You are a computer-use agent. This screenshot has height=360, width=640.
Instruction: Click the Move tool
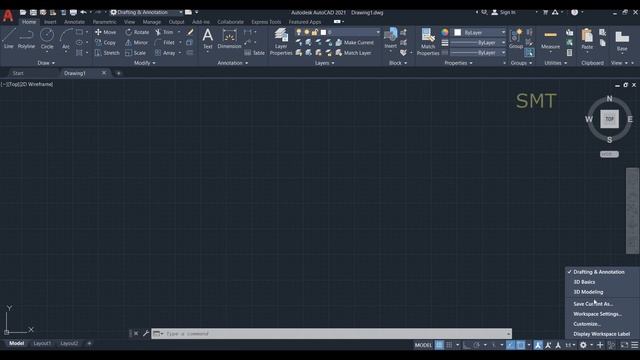pyautogui.click(x=106, y=32)
